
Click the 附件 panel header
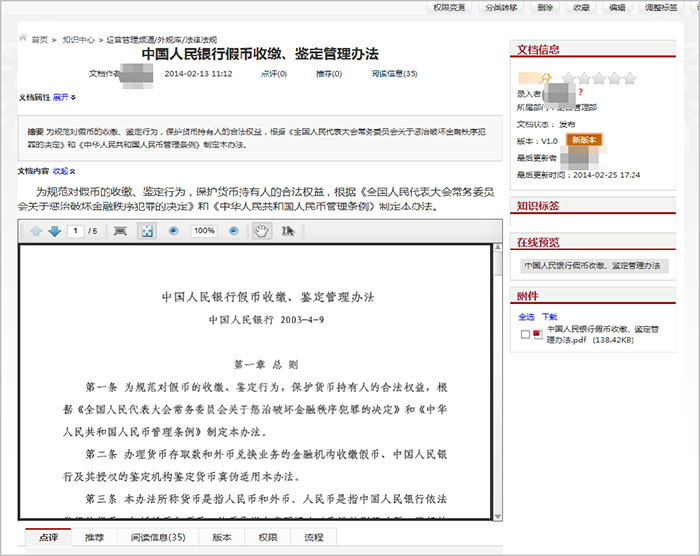pyautogui.click(x=593, y=296)
